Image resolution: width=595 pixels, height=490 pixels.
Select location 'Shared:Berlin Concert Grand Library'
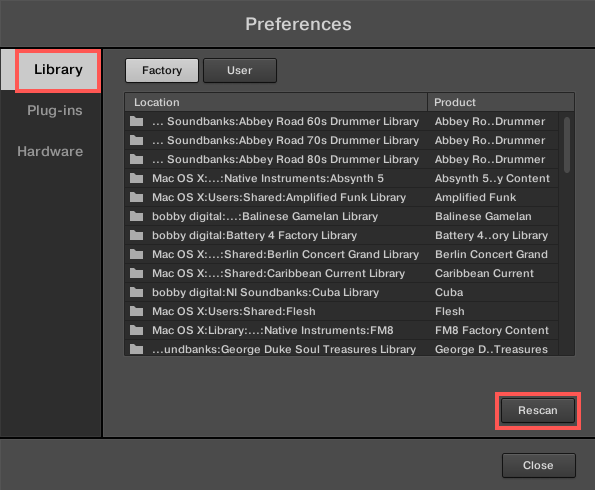[285, 254]
